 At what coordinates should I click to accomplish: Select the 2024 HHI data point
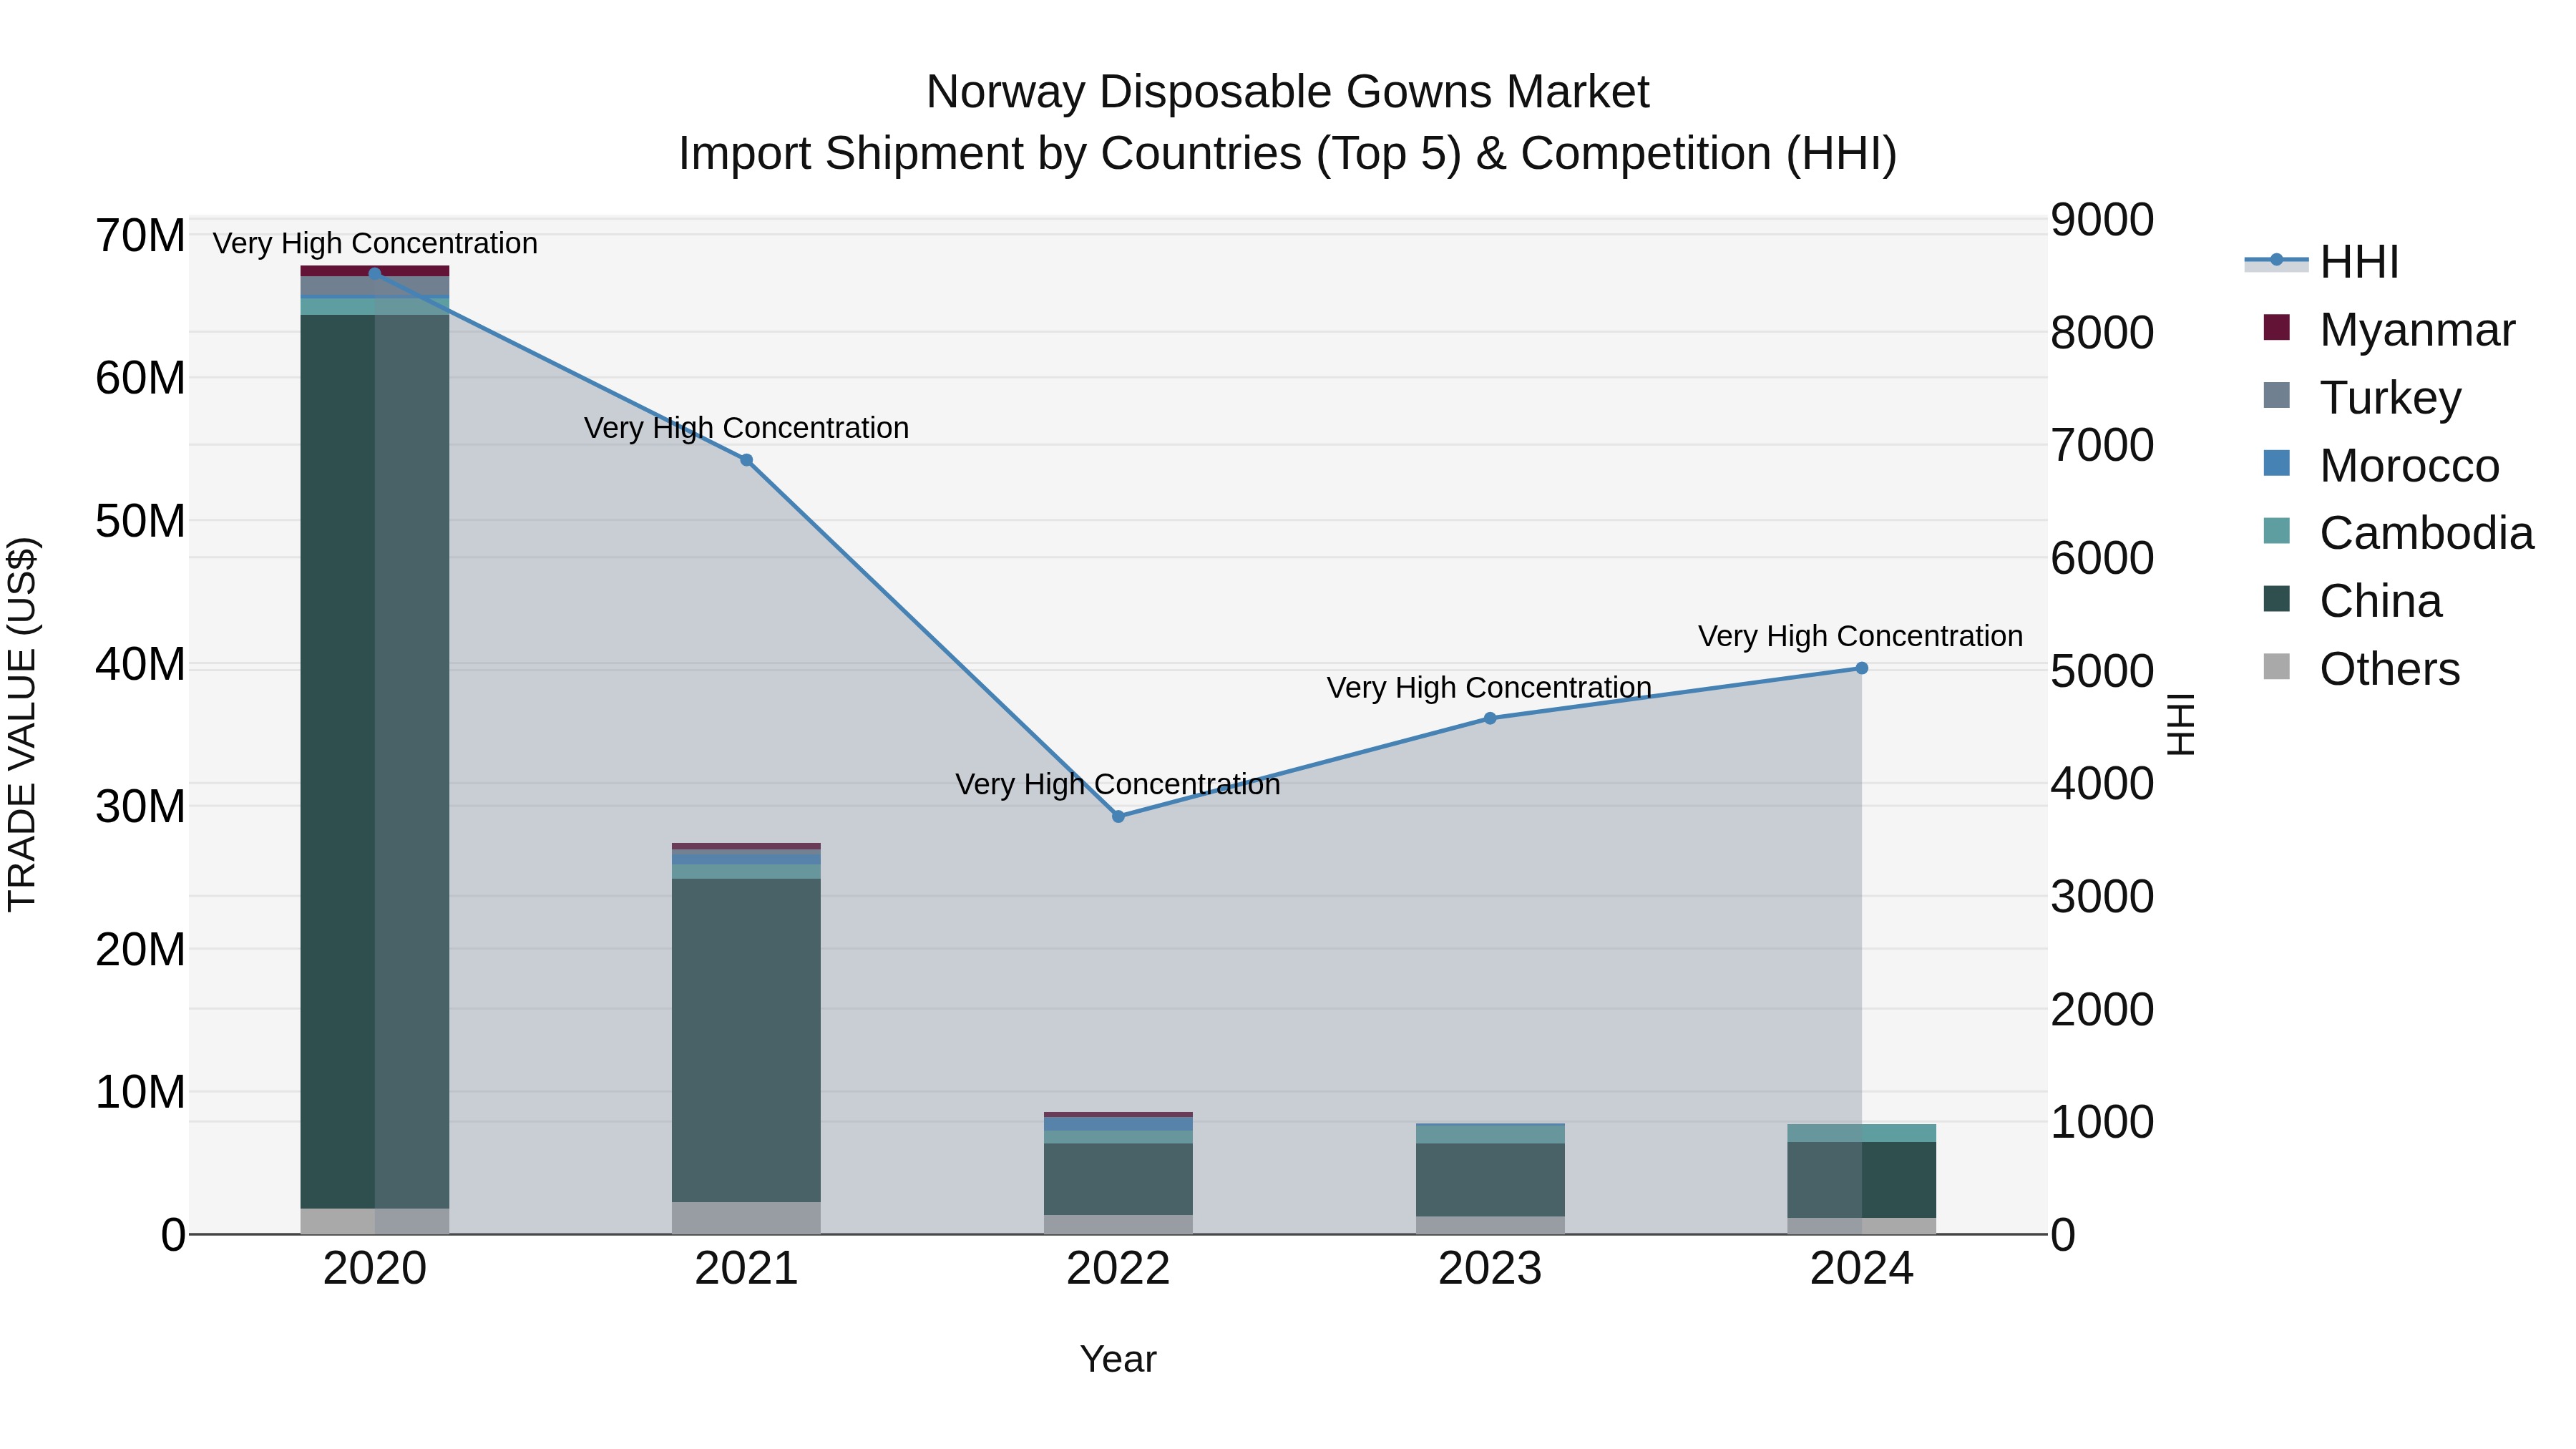[x=1861, y=668]
